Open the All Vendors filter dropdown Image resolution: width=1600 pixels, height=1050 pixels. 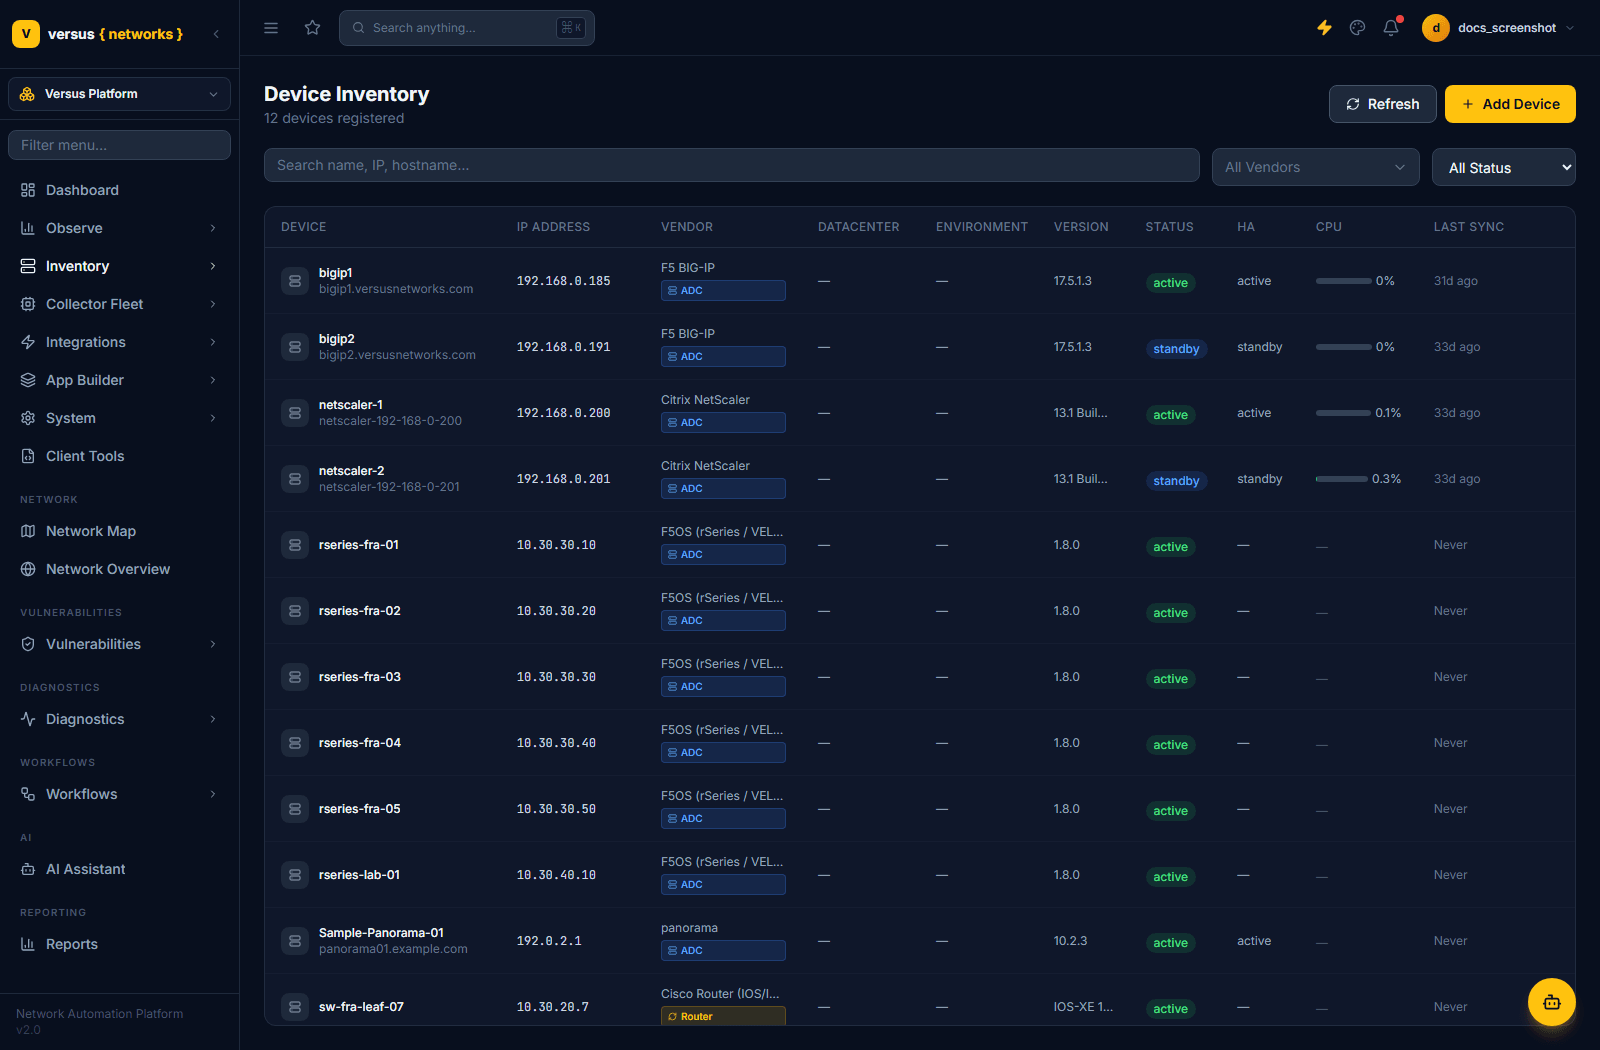click(1316, 167)
